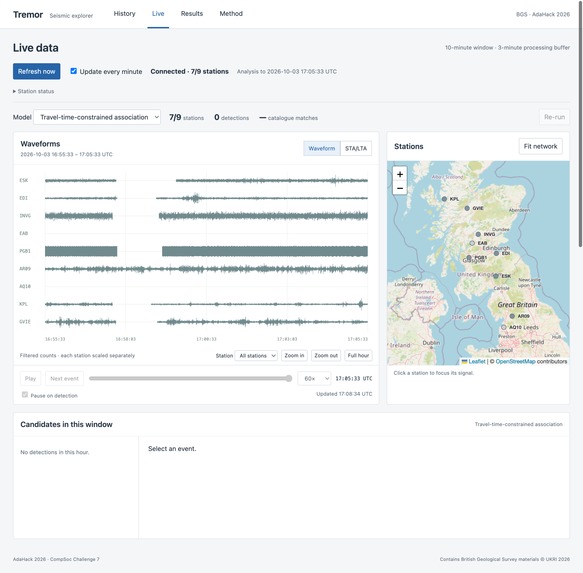Click the playback timeline slider handle
The height and width of the screenshot is (573, 583).
289,379
